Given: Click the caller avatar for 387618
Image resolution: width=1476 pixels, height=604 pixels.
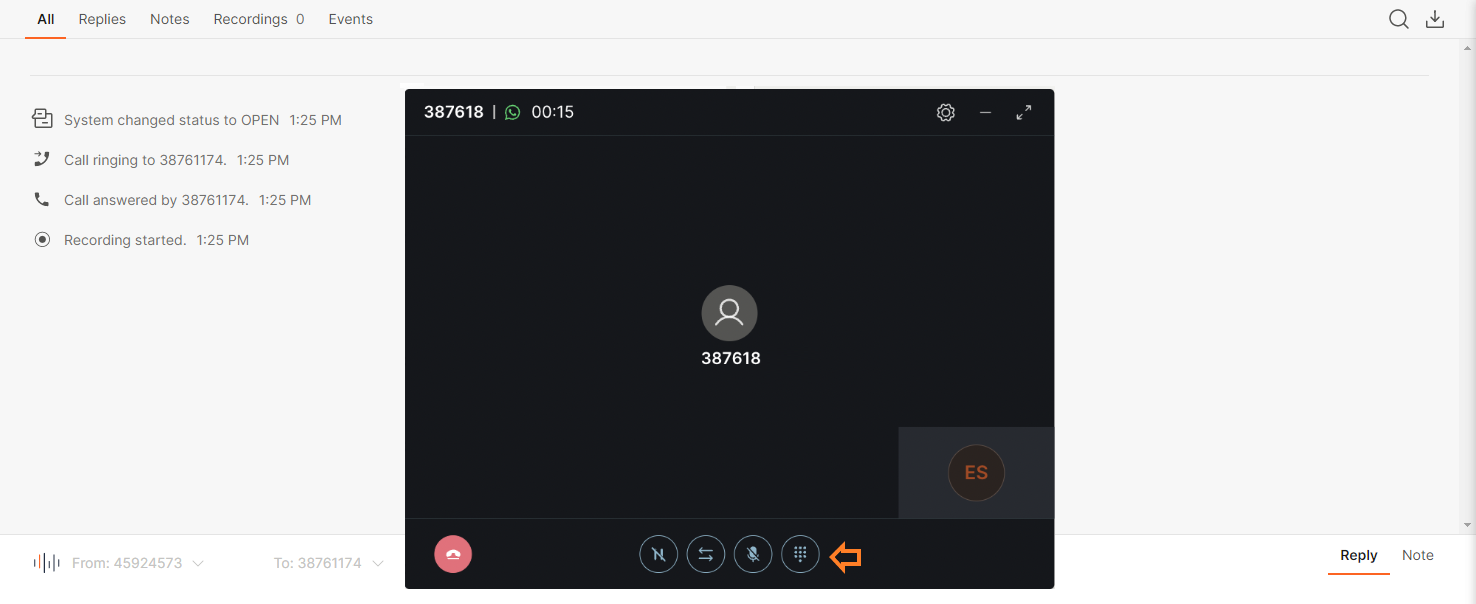Looking at the screenshot, I should [729, 313].
